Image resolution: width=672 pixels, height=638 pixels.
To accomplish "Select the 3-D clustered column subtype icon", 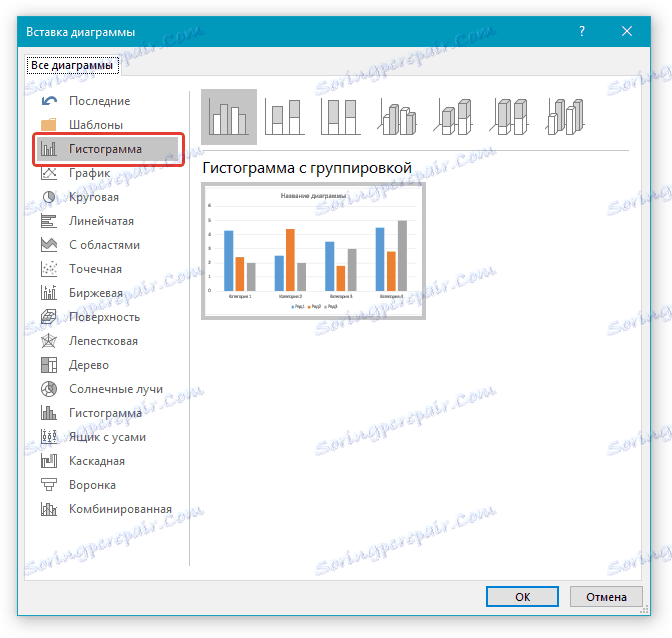I will pos(397,117).
